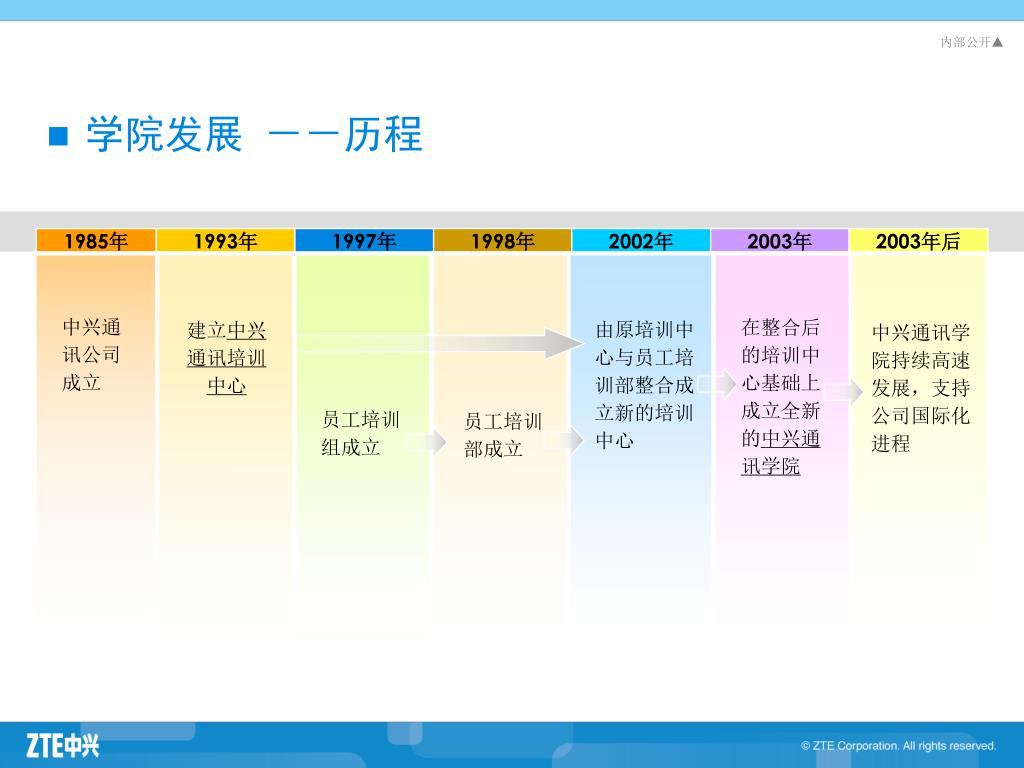
Task: Click the 内部公开▲ label
Action: click(971, 42)
